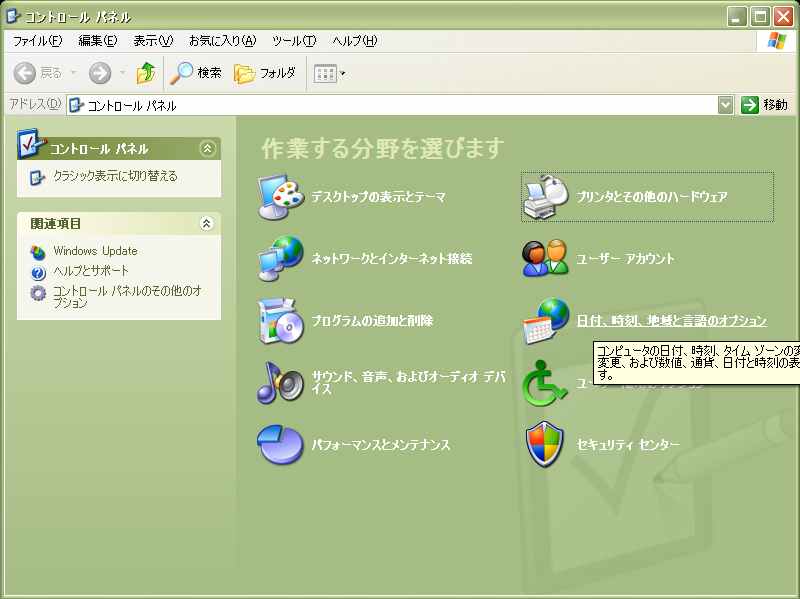Image resolution: width=800 pixels, height=599 pixels.
Task: Collapse the 関連項目 sidebar section
Action: 207,223
